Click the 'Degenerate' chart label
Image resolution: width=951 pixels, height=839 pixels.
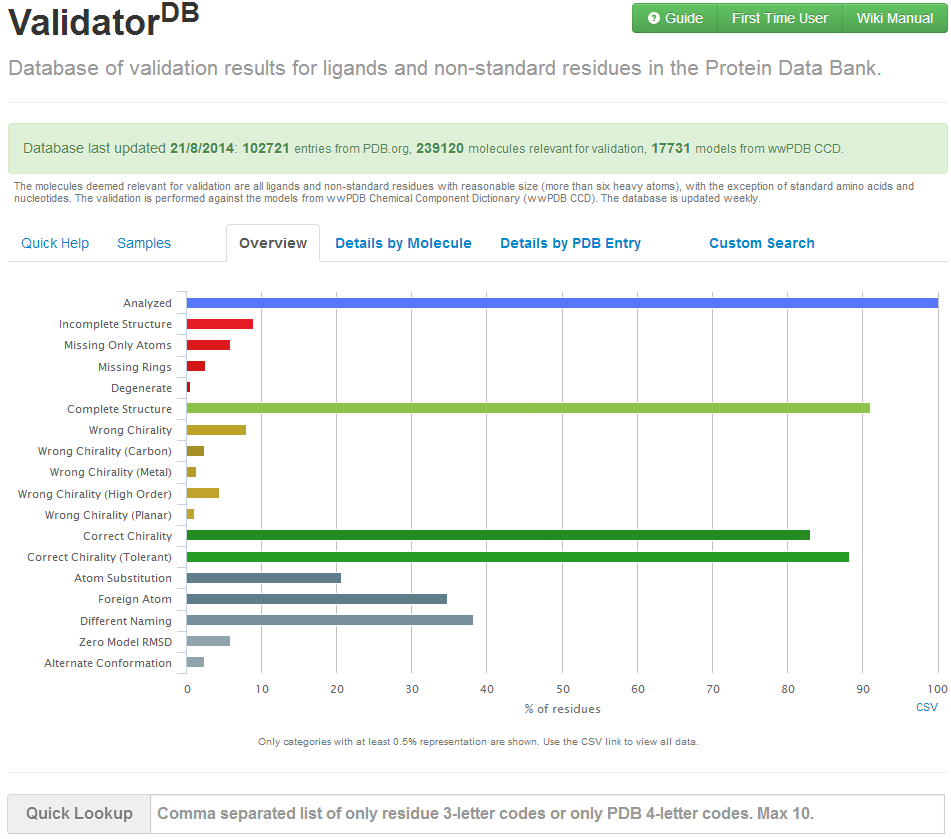141,388
